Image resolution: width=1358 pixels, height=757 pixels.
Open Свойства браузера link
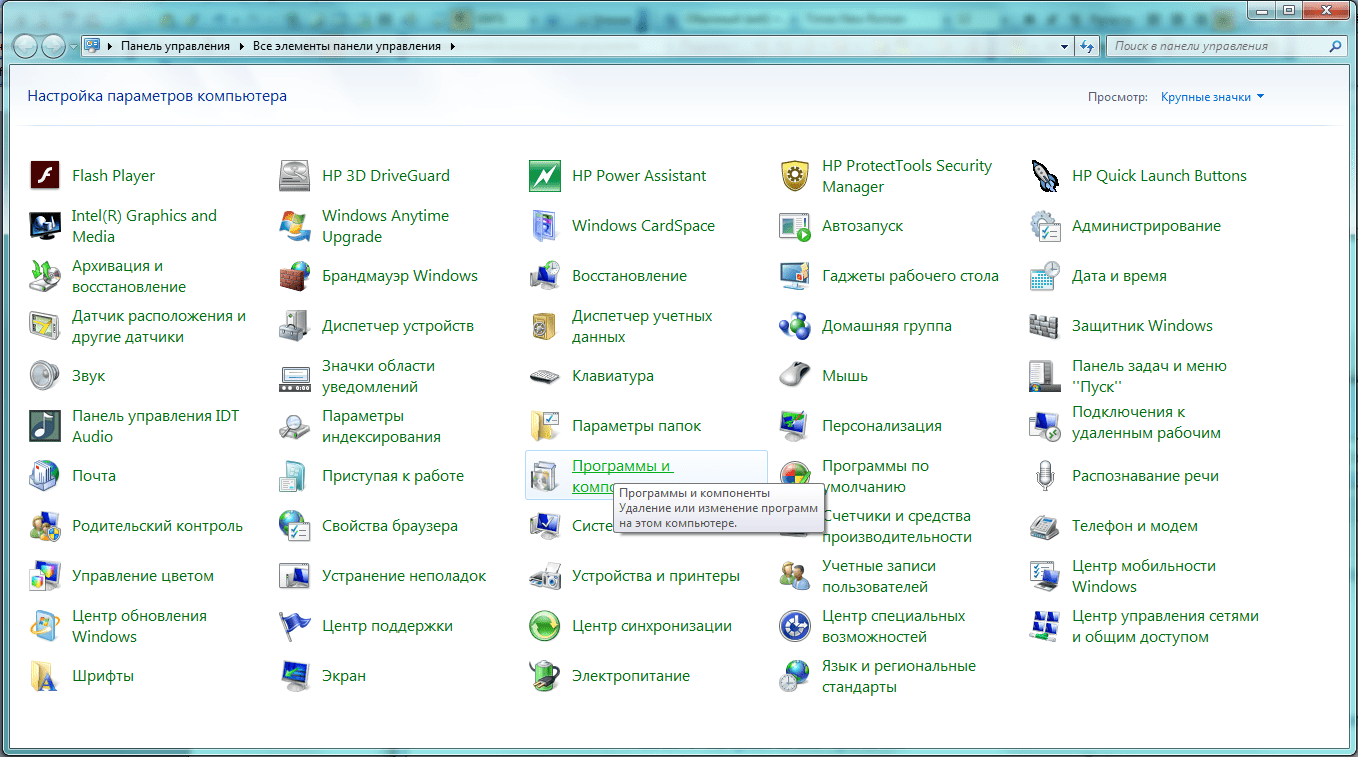(x=390, y=526)
